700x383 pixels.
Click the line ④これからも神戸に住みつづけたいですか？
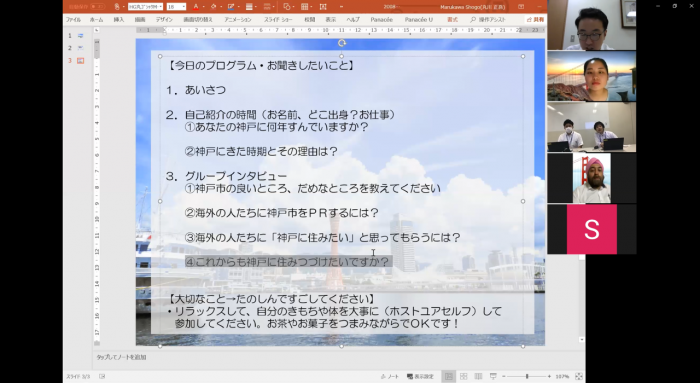point(288,262)
